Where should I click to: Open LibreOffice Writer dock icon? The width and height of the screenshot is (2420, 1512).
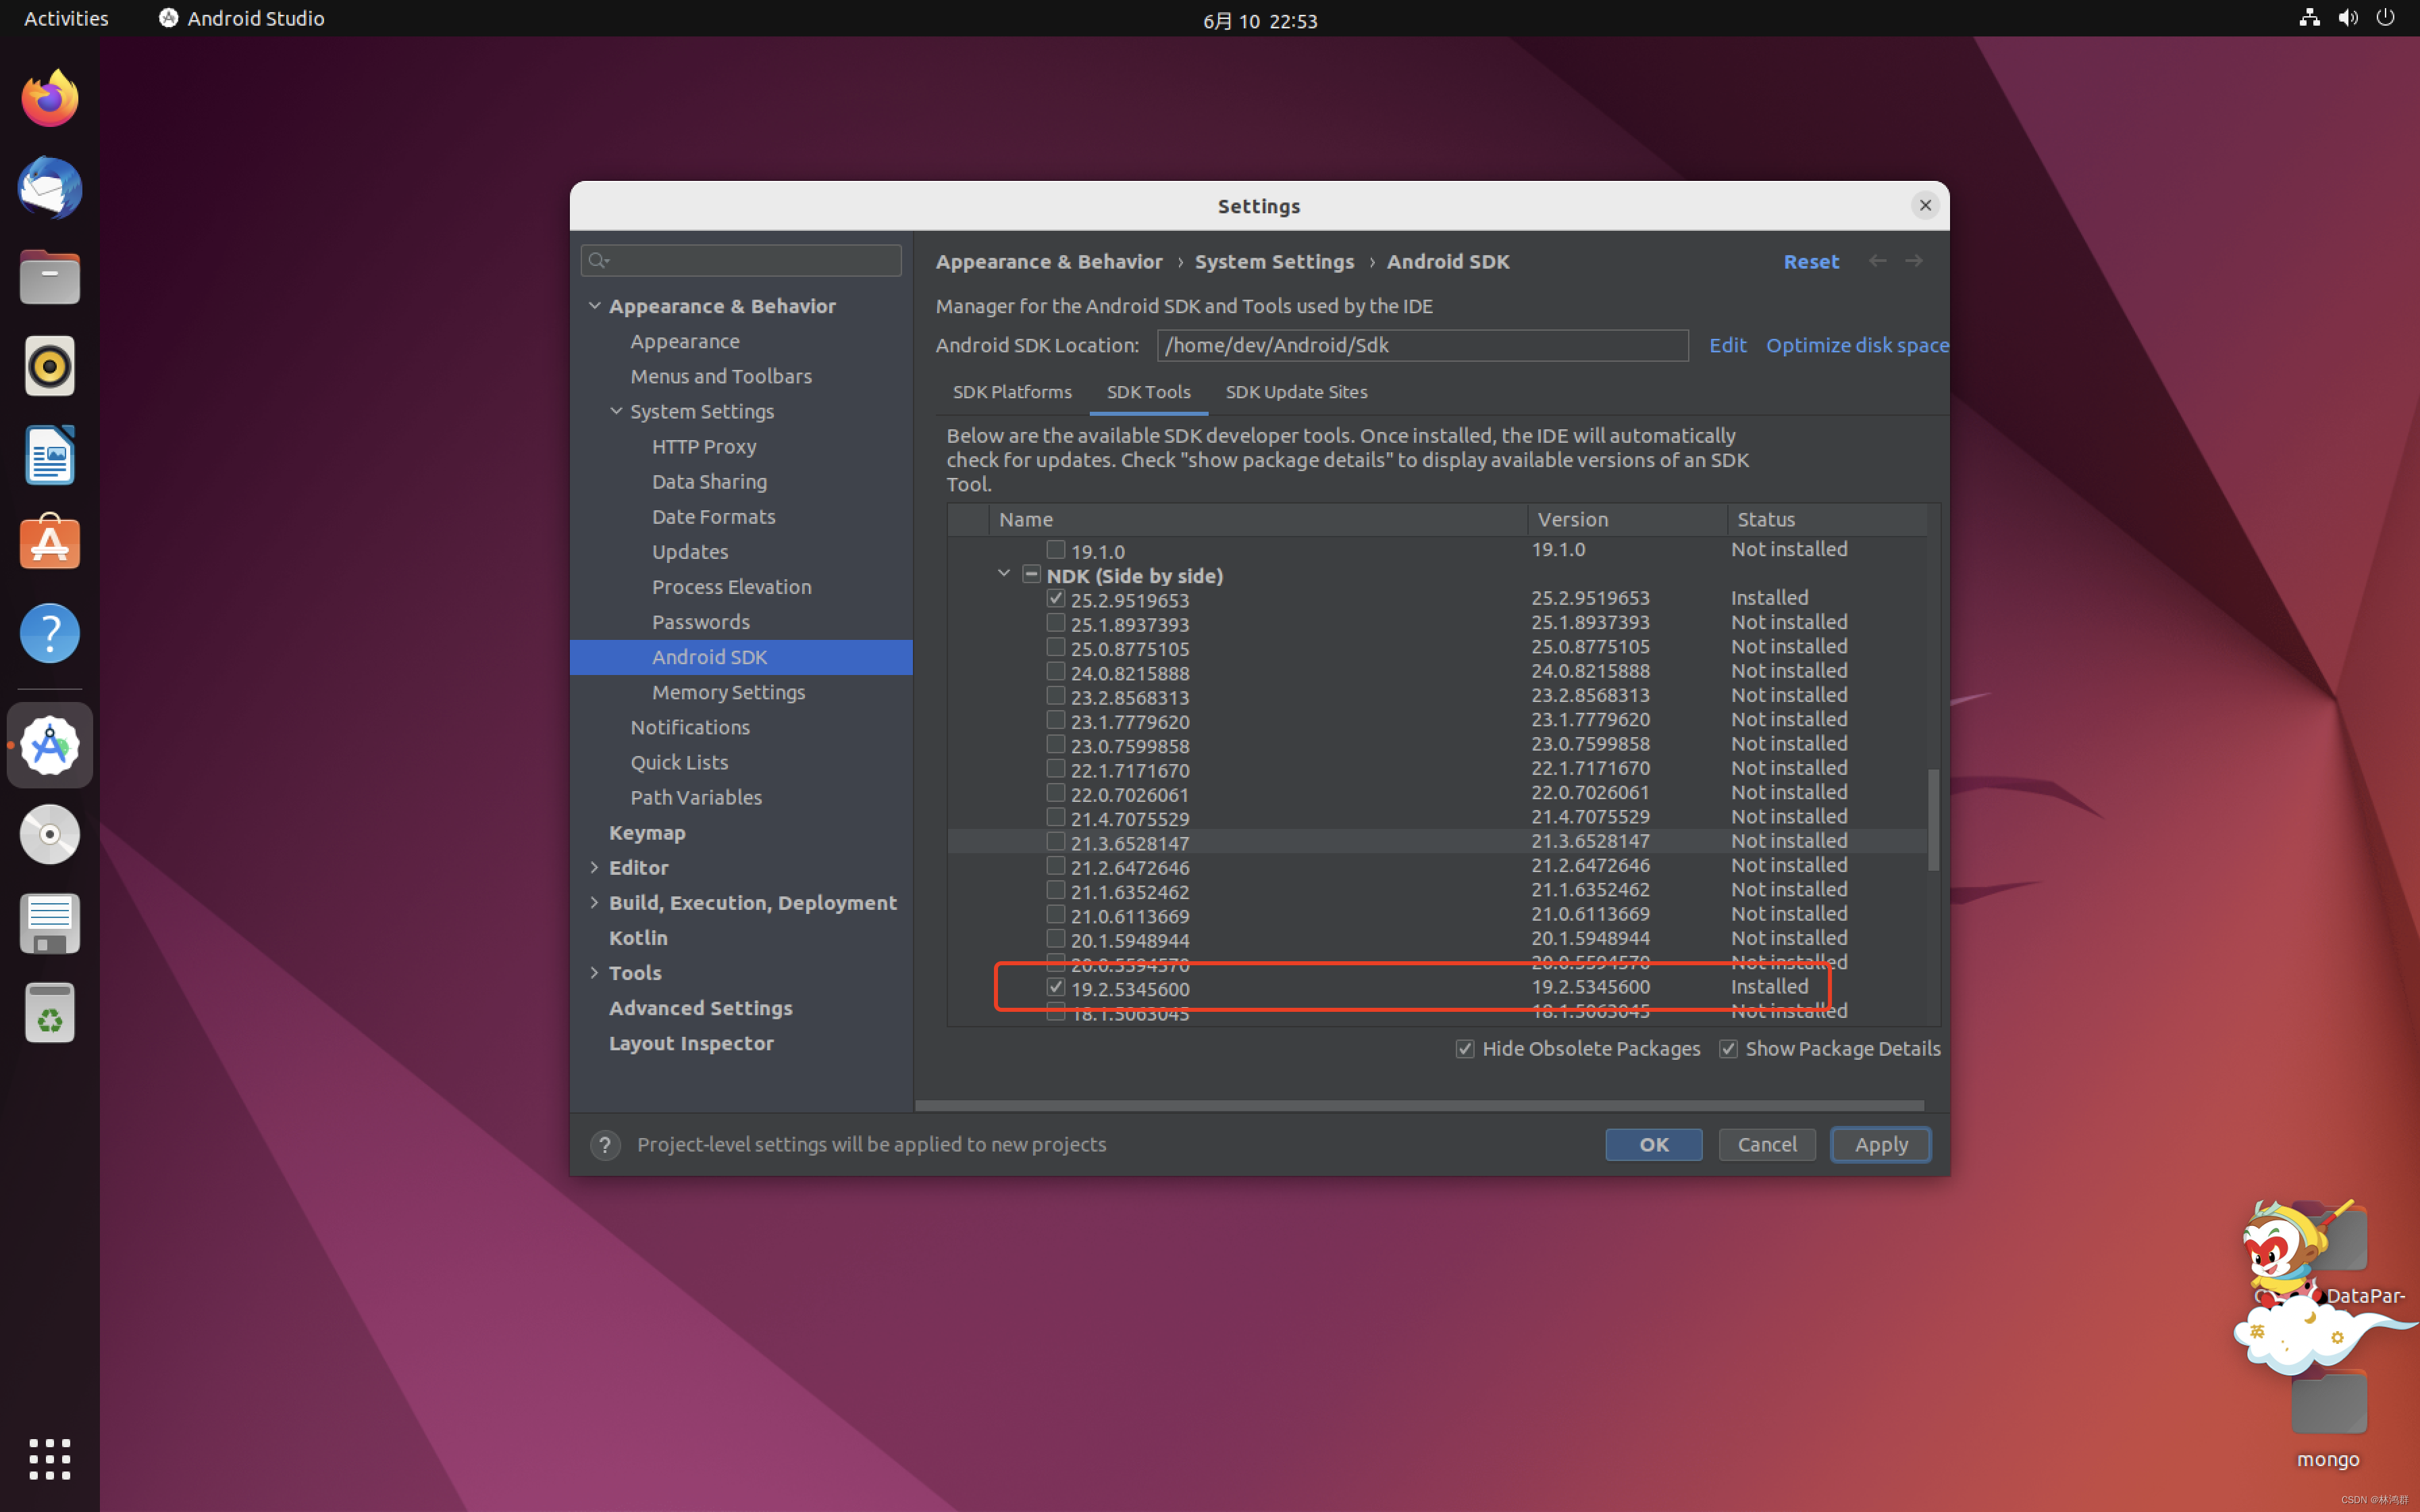[x=50, y=455]
